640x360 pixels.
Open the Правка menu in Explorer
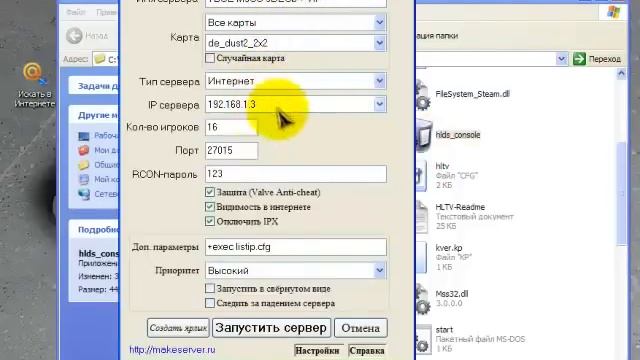[106, 12]
